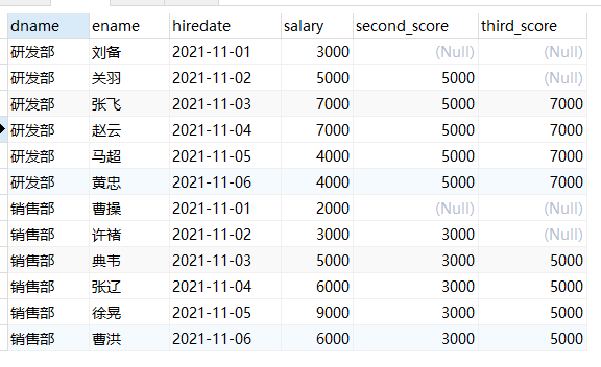
Task: Click second_score 3000 in 徐晃's row
Action: tap(415, 313)
